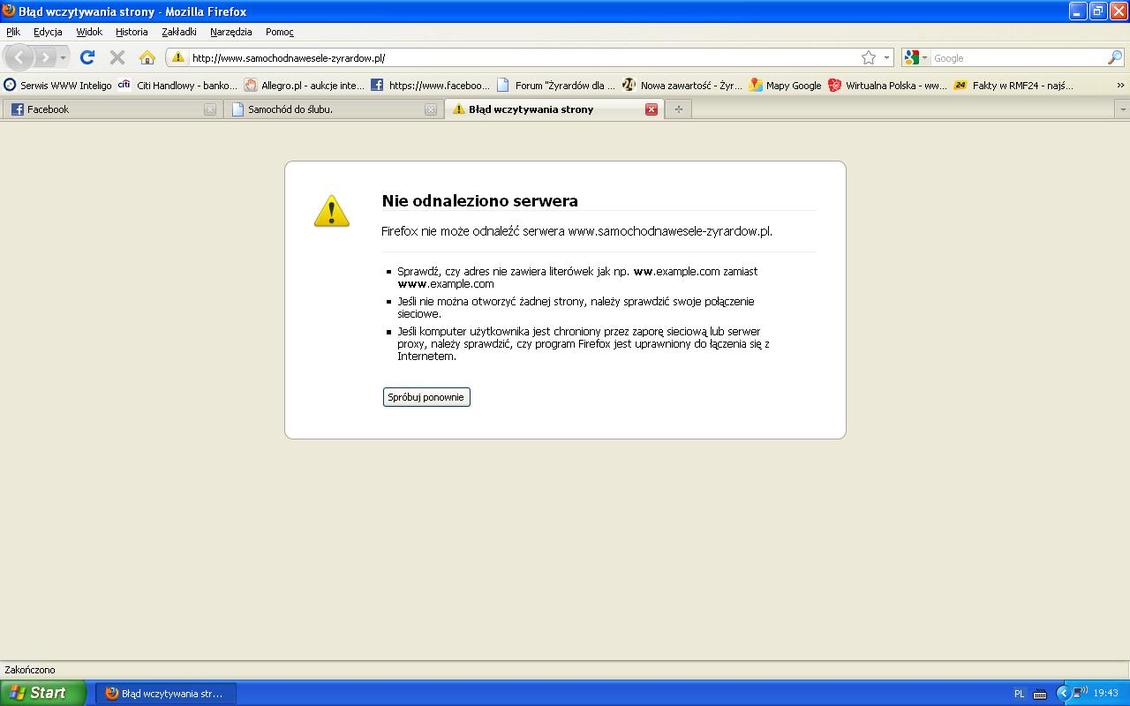Open a new tab with plus button
The height and width of the screenshot is (706, 1130).
(678, 110)
